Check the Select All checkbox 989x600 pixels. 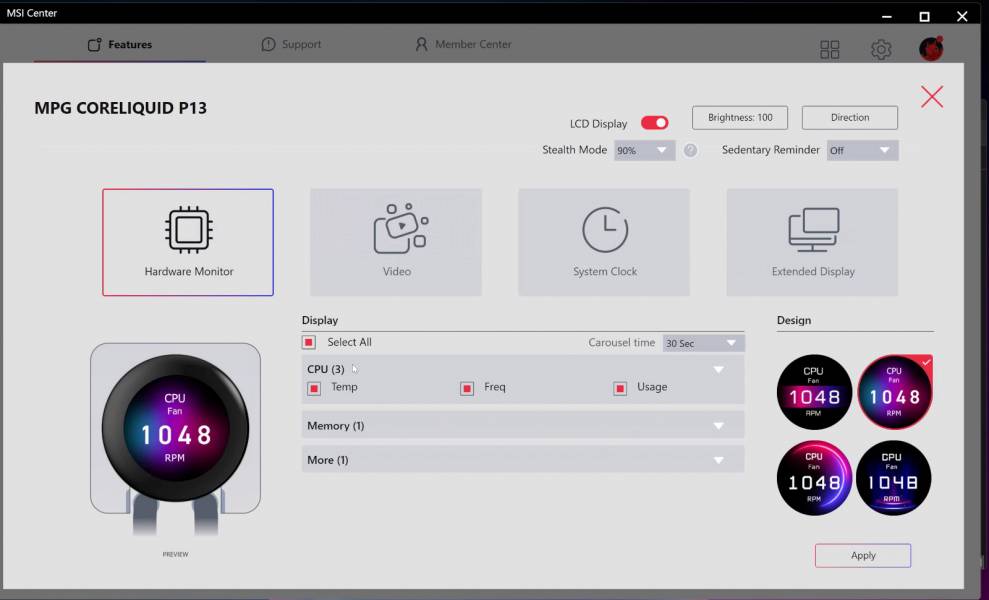tap(309, 342)
